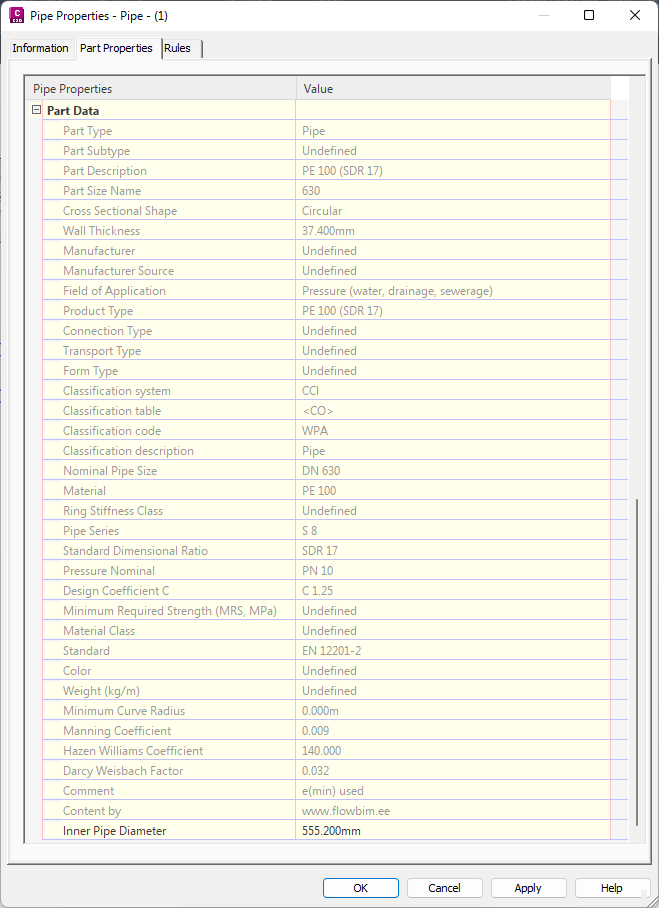659x908 pixels.
Task: Click the Minimum Required Strength row label
Action: 170,610
